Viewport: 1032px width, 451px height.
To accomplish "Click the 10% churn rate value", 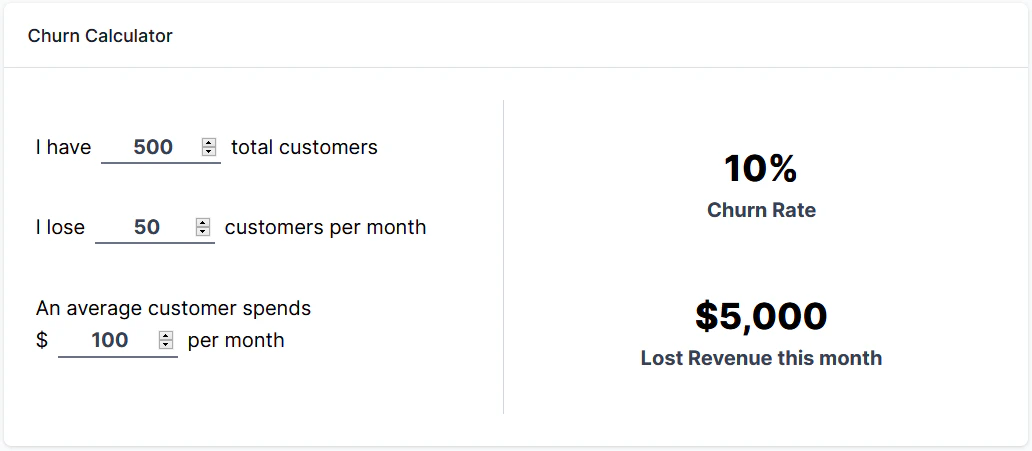I will [x=761, y=168].
